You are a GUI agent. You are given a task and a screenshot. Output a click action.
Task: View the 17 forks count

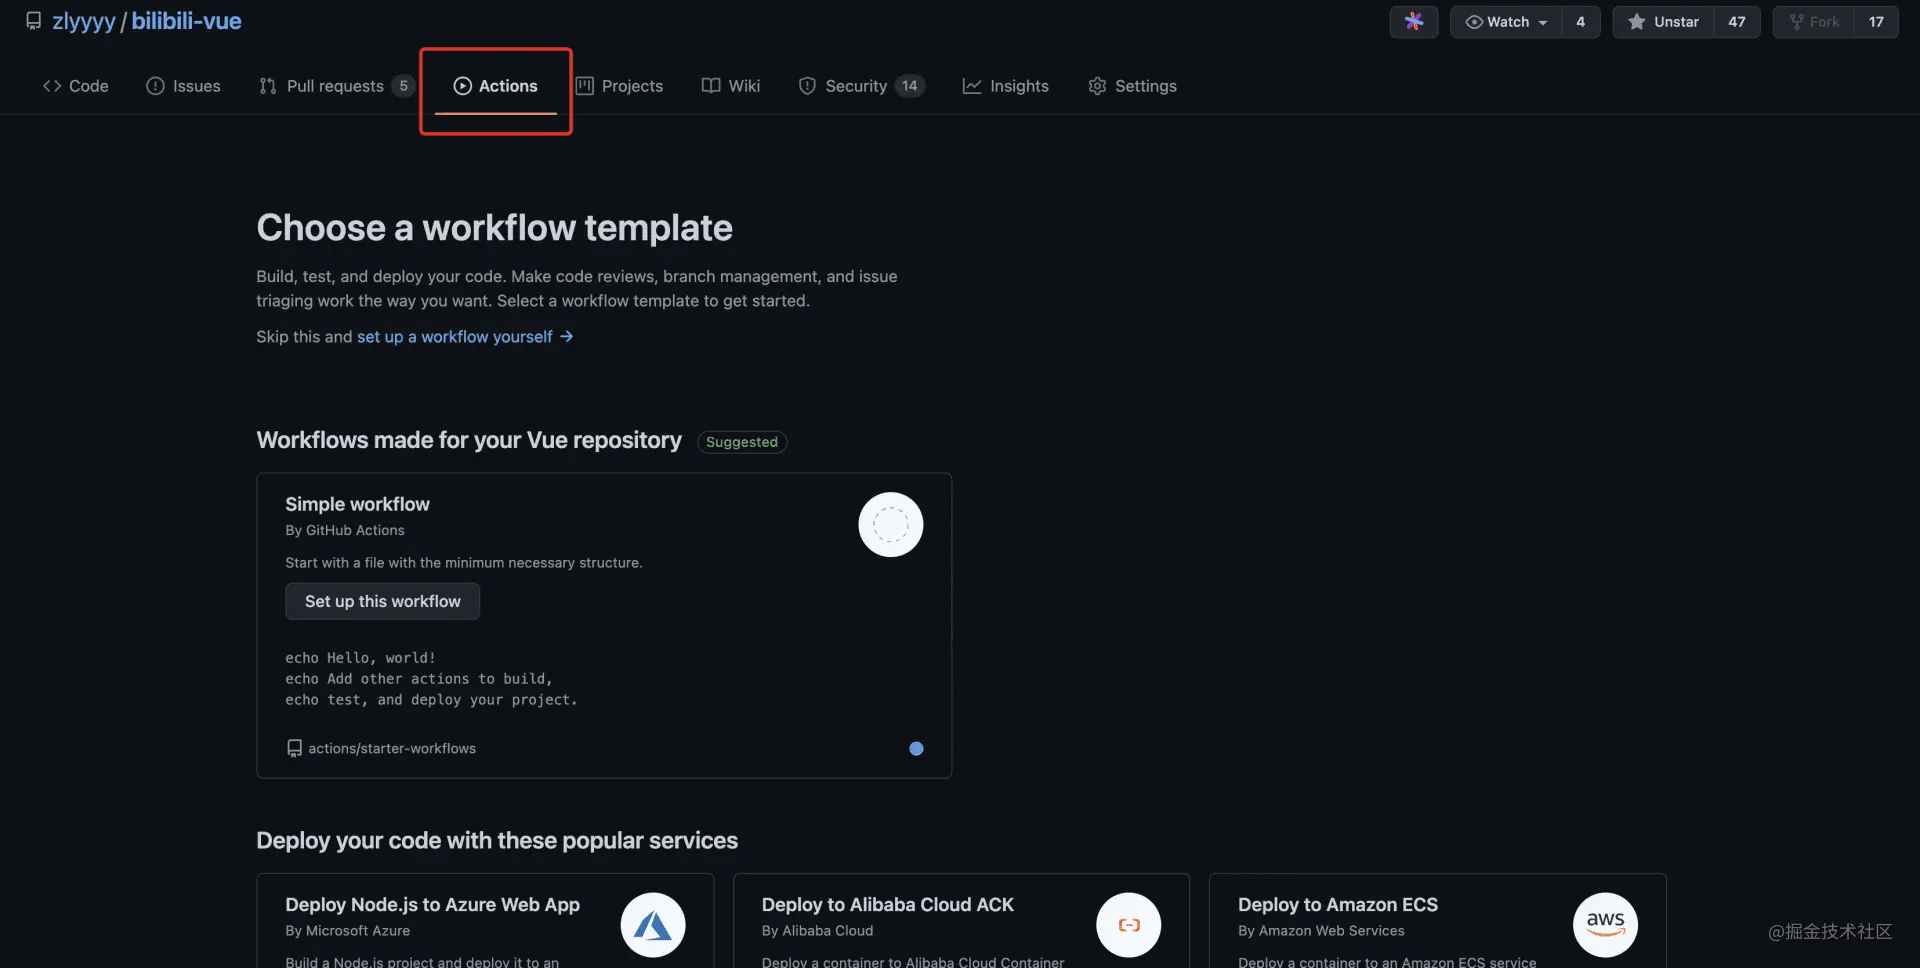[x=1876, y=21]
